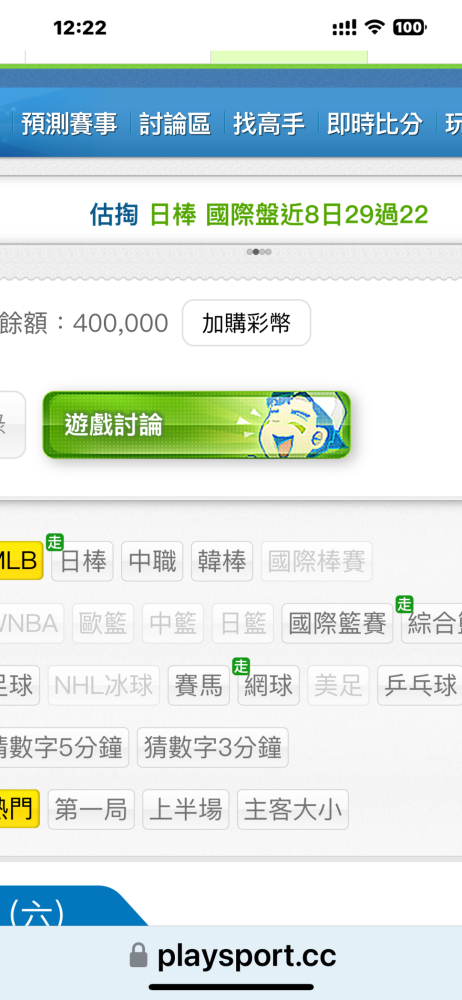Image resolution: width=462 pixels, height=1000 pixels.
Task: Select 國際籃賽 category
Action: click(338, 623)
